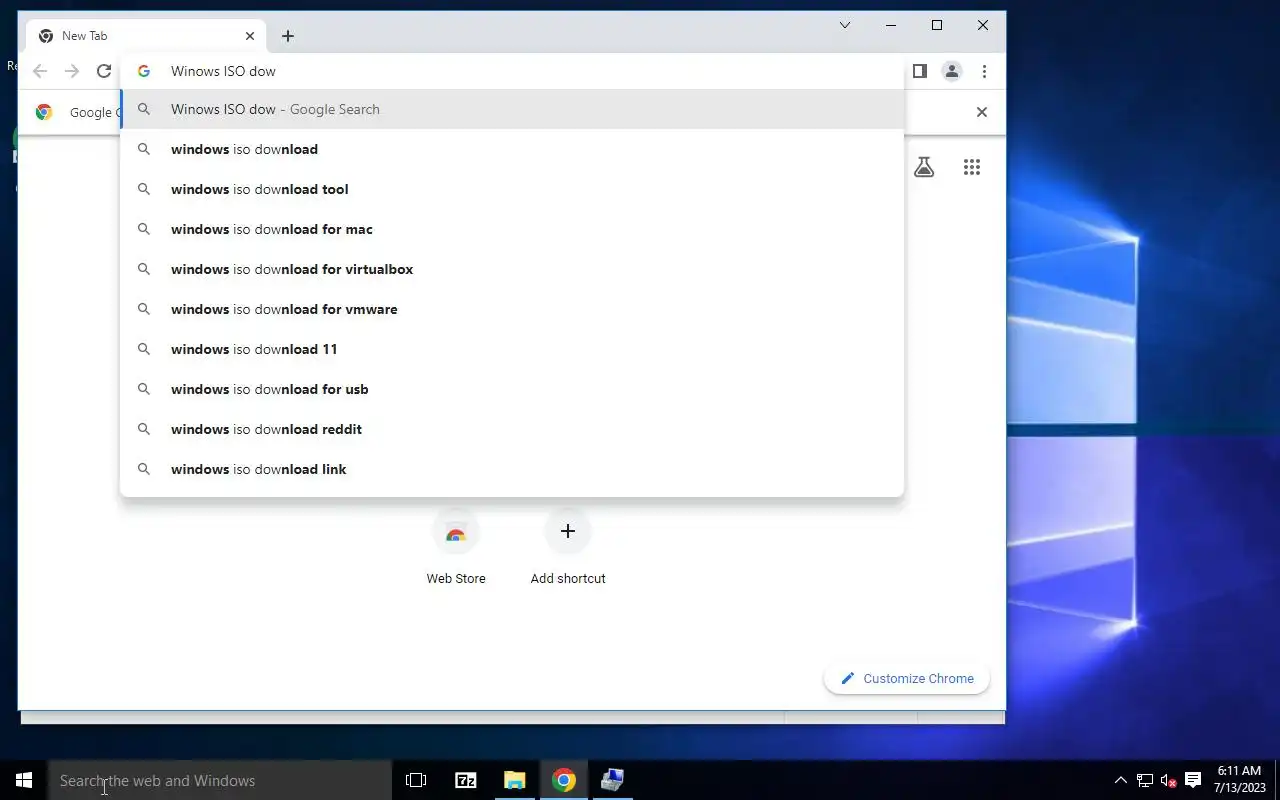Choose suggestion 'windows iso download for mac'
The image size is (1280, 800).
[x=512, y=229]
